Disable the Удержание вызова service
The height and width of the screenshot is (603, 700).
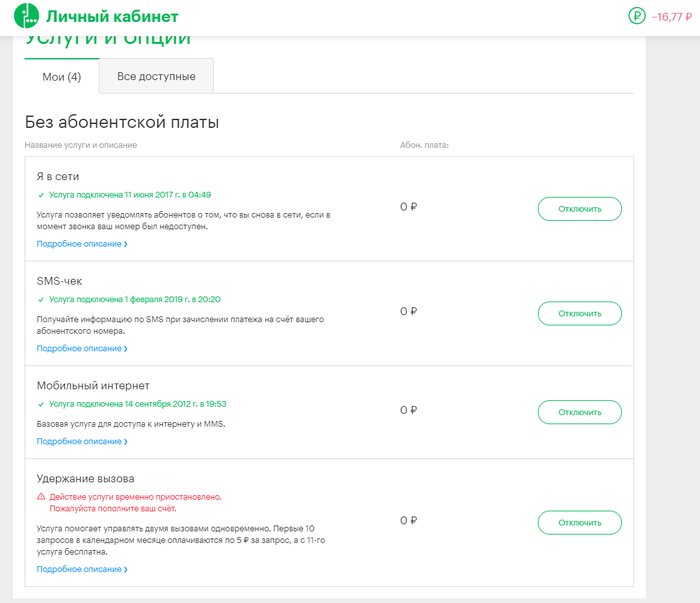[x=579, y=522]
